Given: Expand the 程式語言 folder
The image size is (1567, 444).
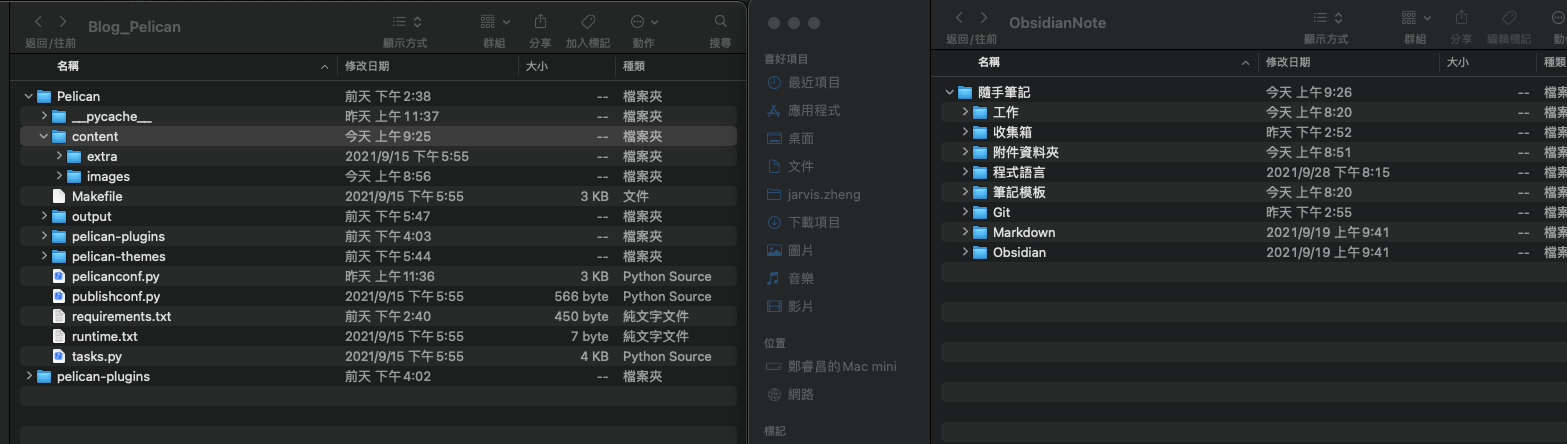Looking at the screenshot, I should (965, 172).
